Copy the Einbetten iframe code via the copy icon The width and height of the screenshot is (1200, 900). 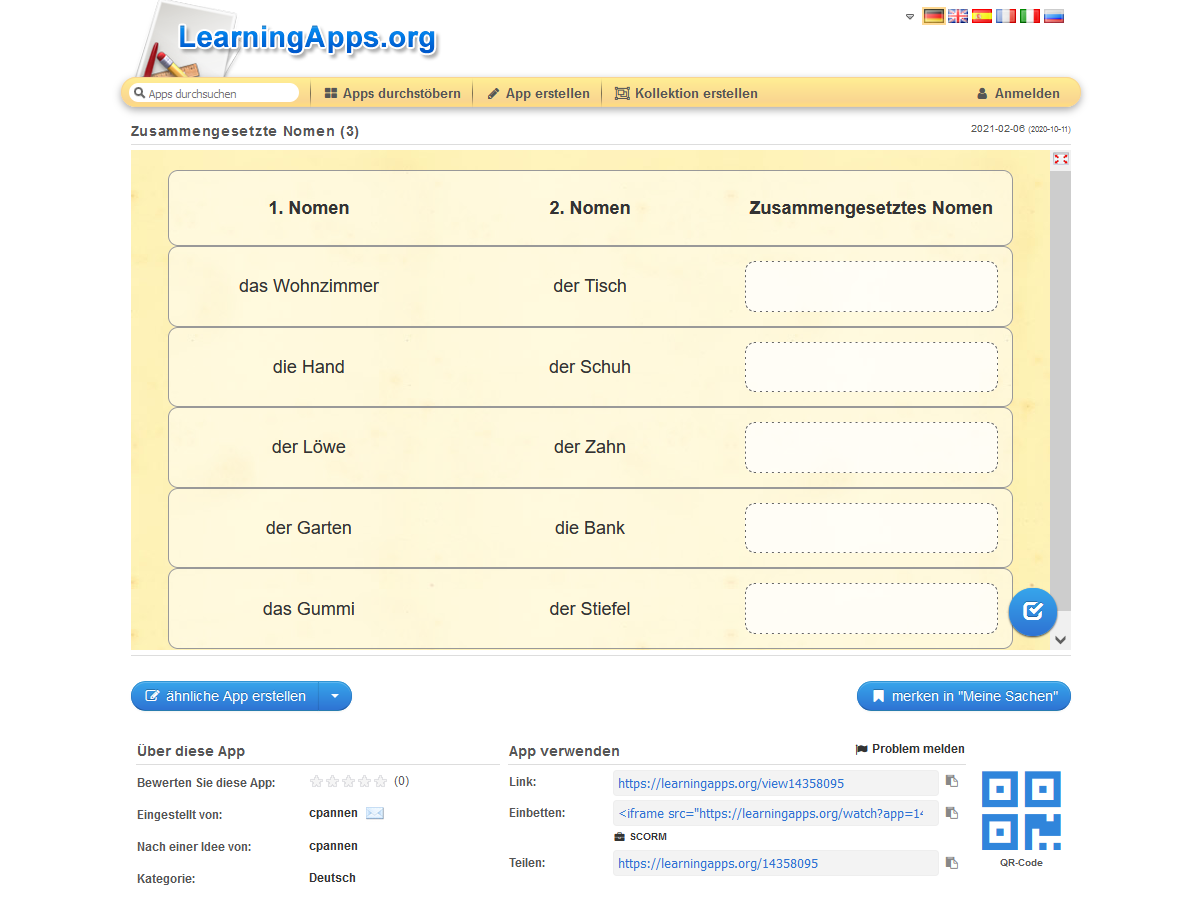tap(952, 813)
